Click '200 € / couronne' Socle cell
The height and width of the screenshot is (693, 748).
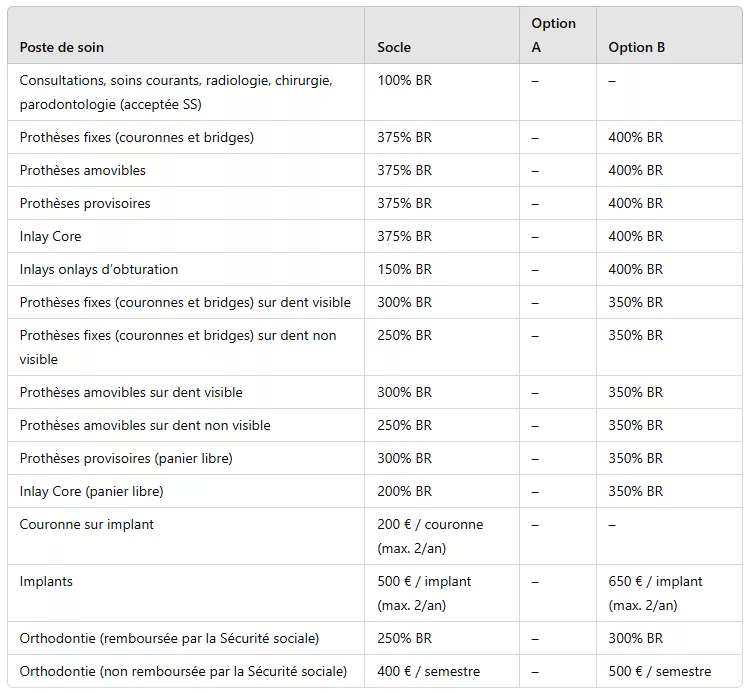(x=430, y=537)
